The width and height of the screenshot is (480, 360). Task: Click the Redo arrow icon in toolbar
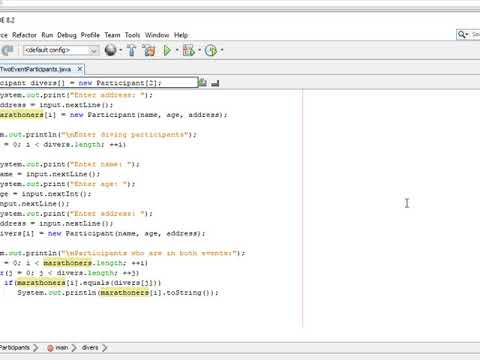pos(7,50)
